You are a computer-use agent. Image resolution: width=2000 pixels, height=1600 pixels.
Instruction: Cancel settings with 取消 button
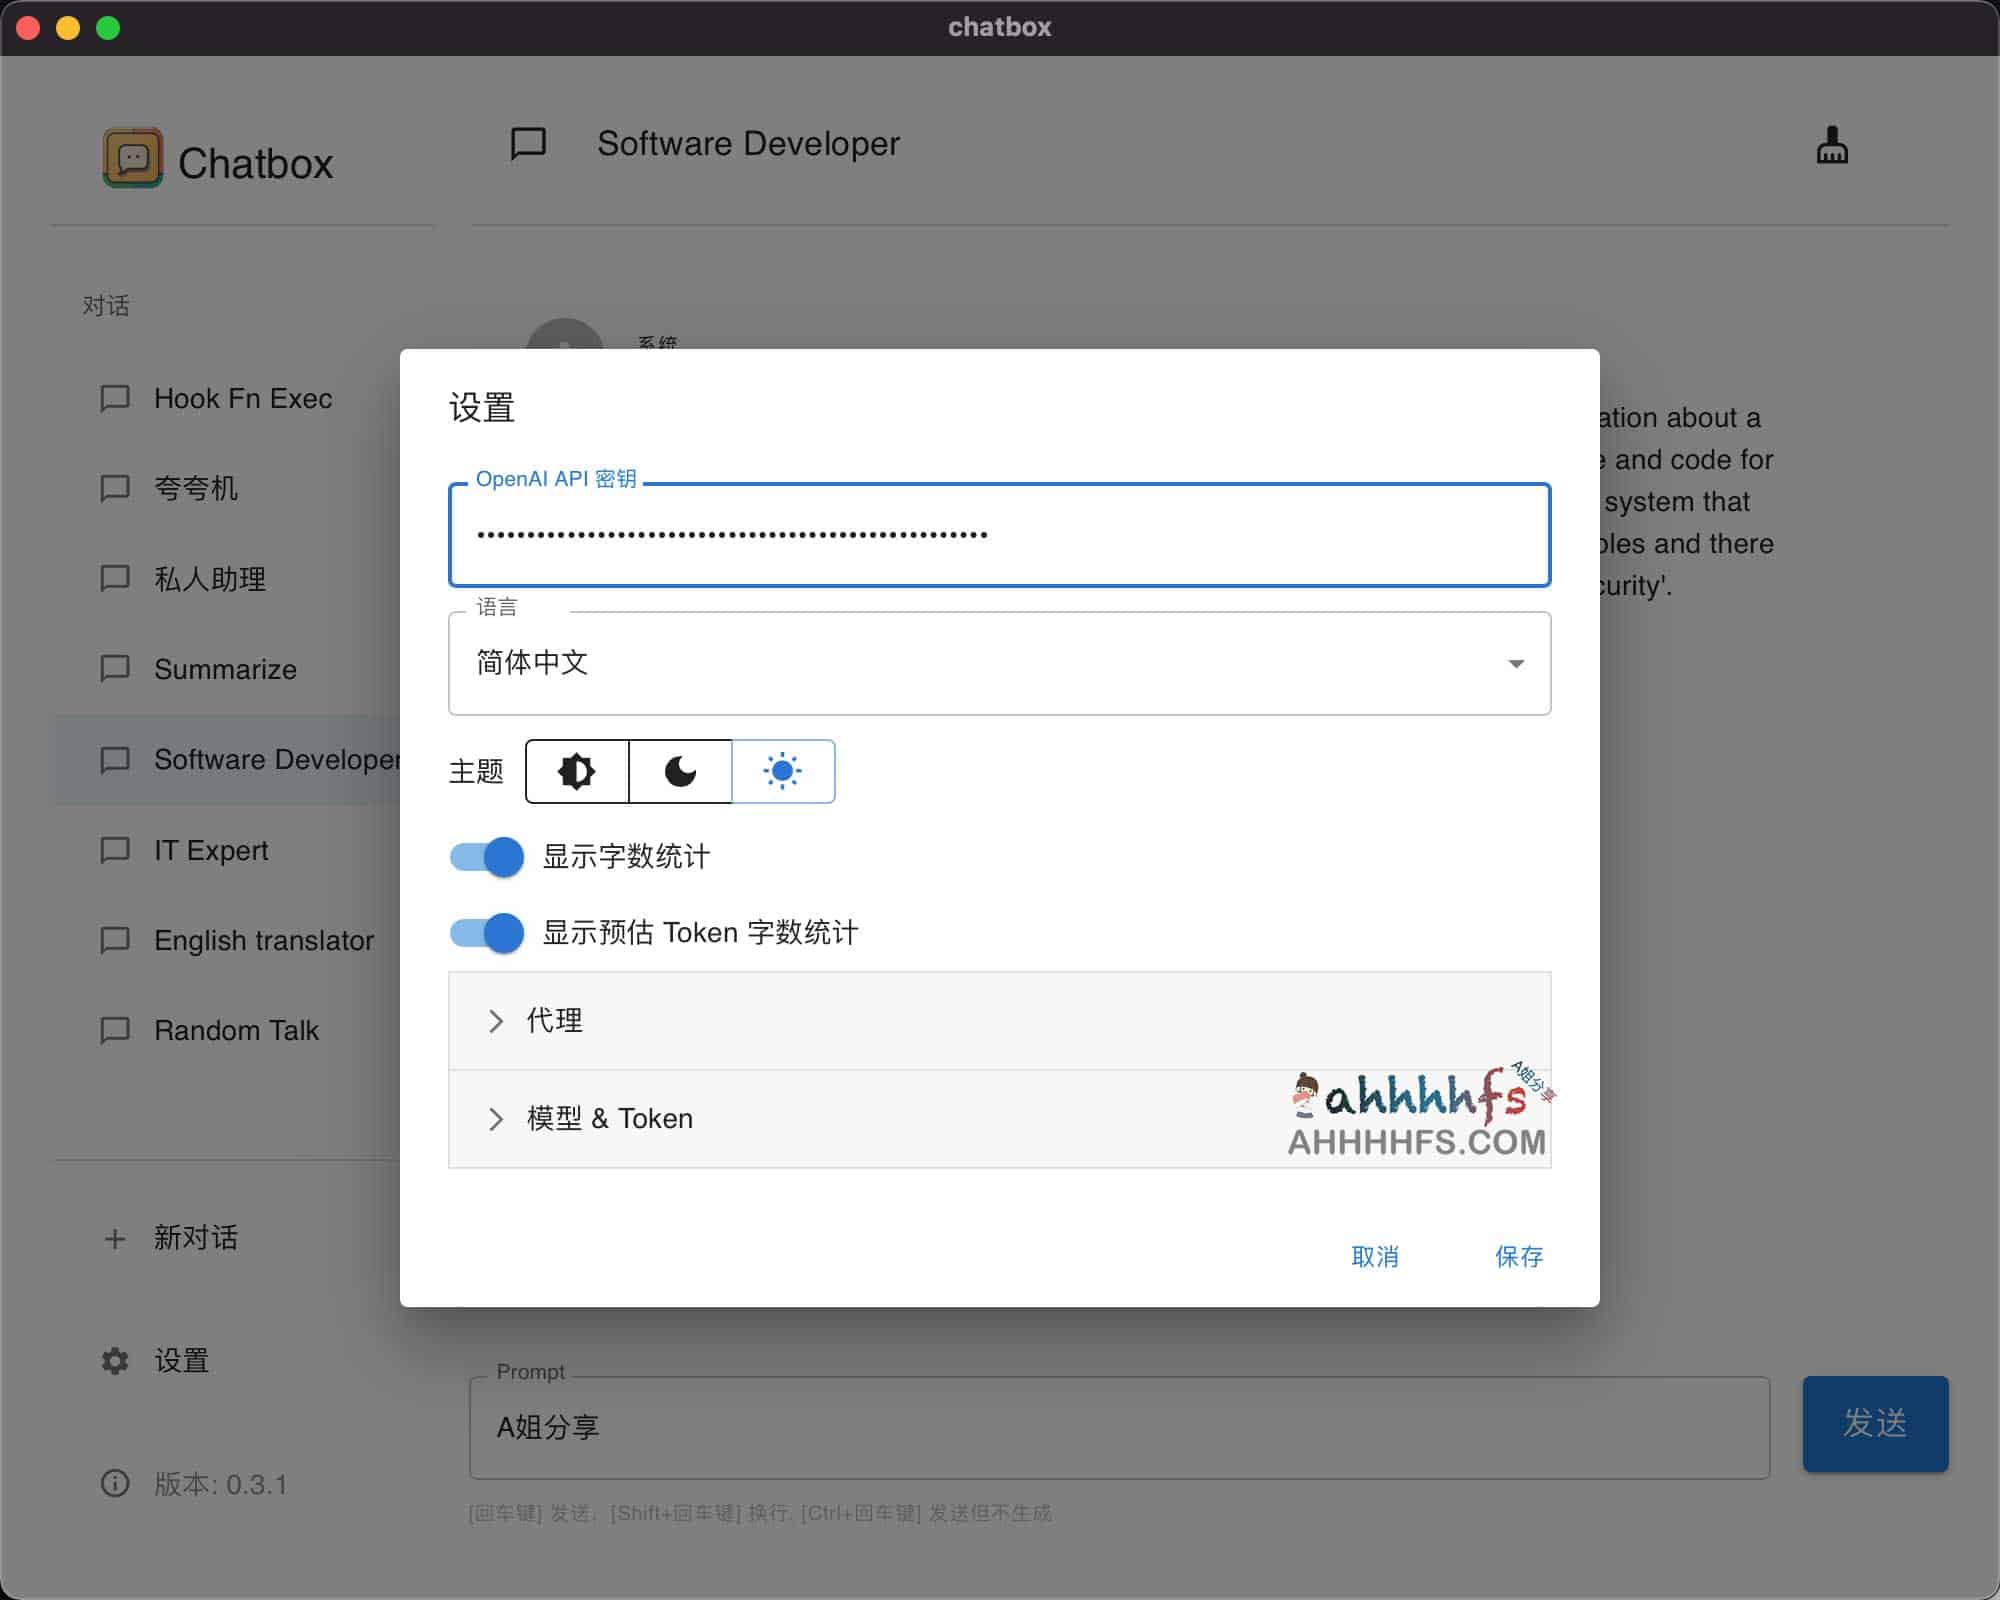1375,1257
